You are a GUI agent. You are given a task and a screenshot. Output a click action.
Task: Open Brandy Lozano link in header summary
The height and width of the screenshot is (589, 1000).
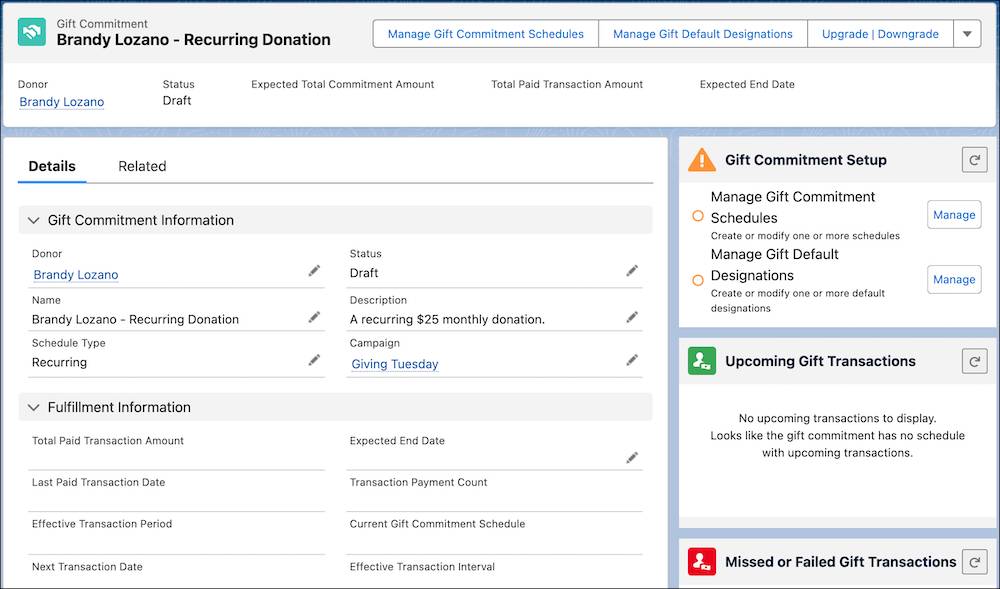pos(61,102)
